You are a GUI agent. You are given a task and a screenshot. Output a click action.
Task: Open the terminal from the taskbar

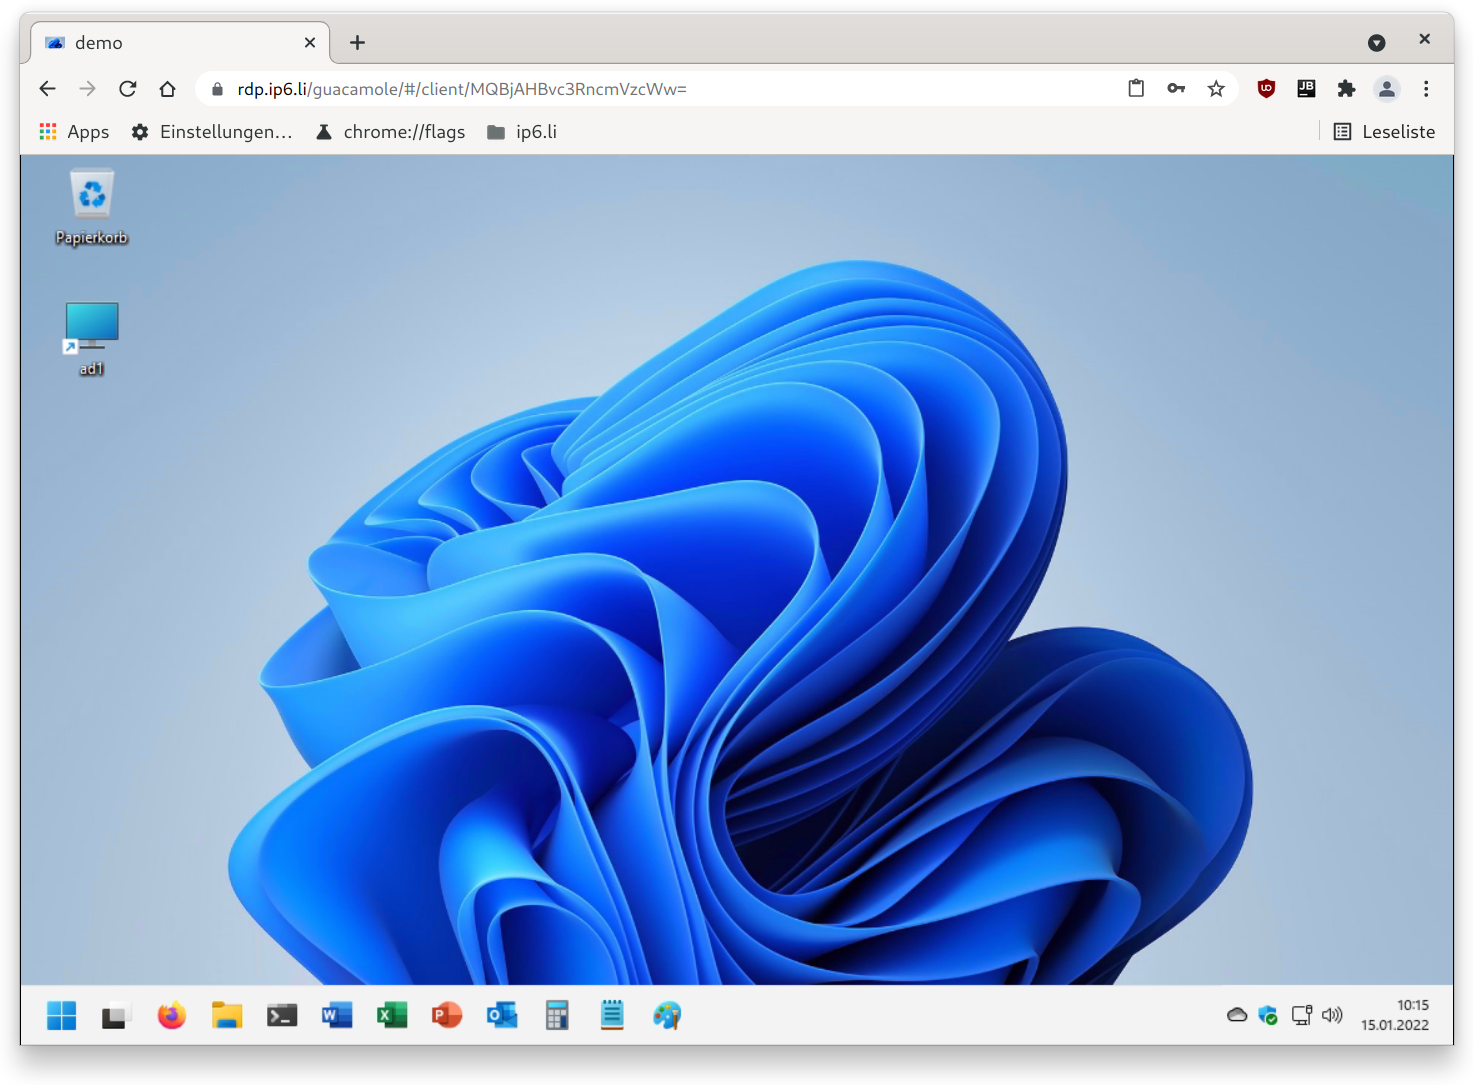point(282,1016)
